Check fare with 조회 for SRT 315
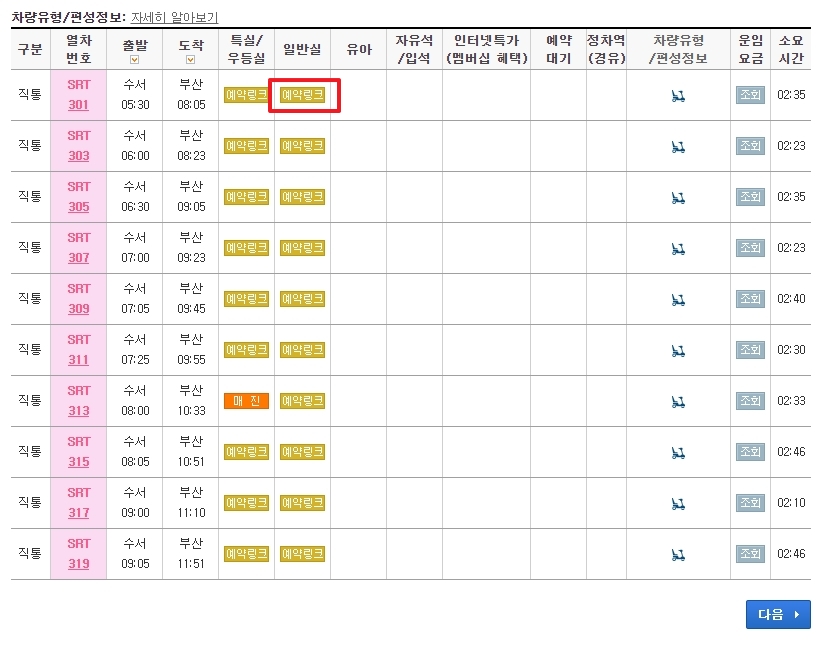This screenshot has width=825, height=649. 750,452
